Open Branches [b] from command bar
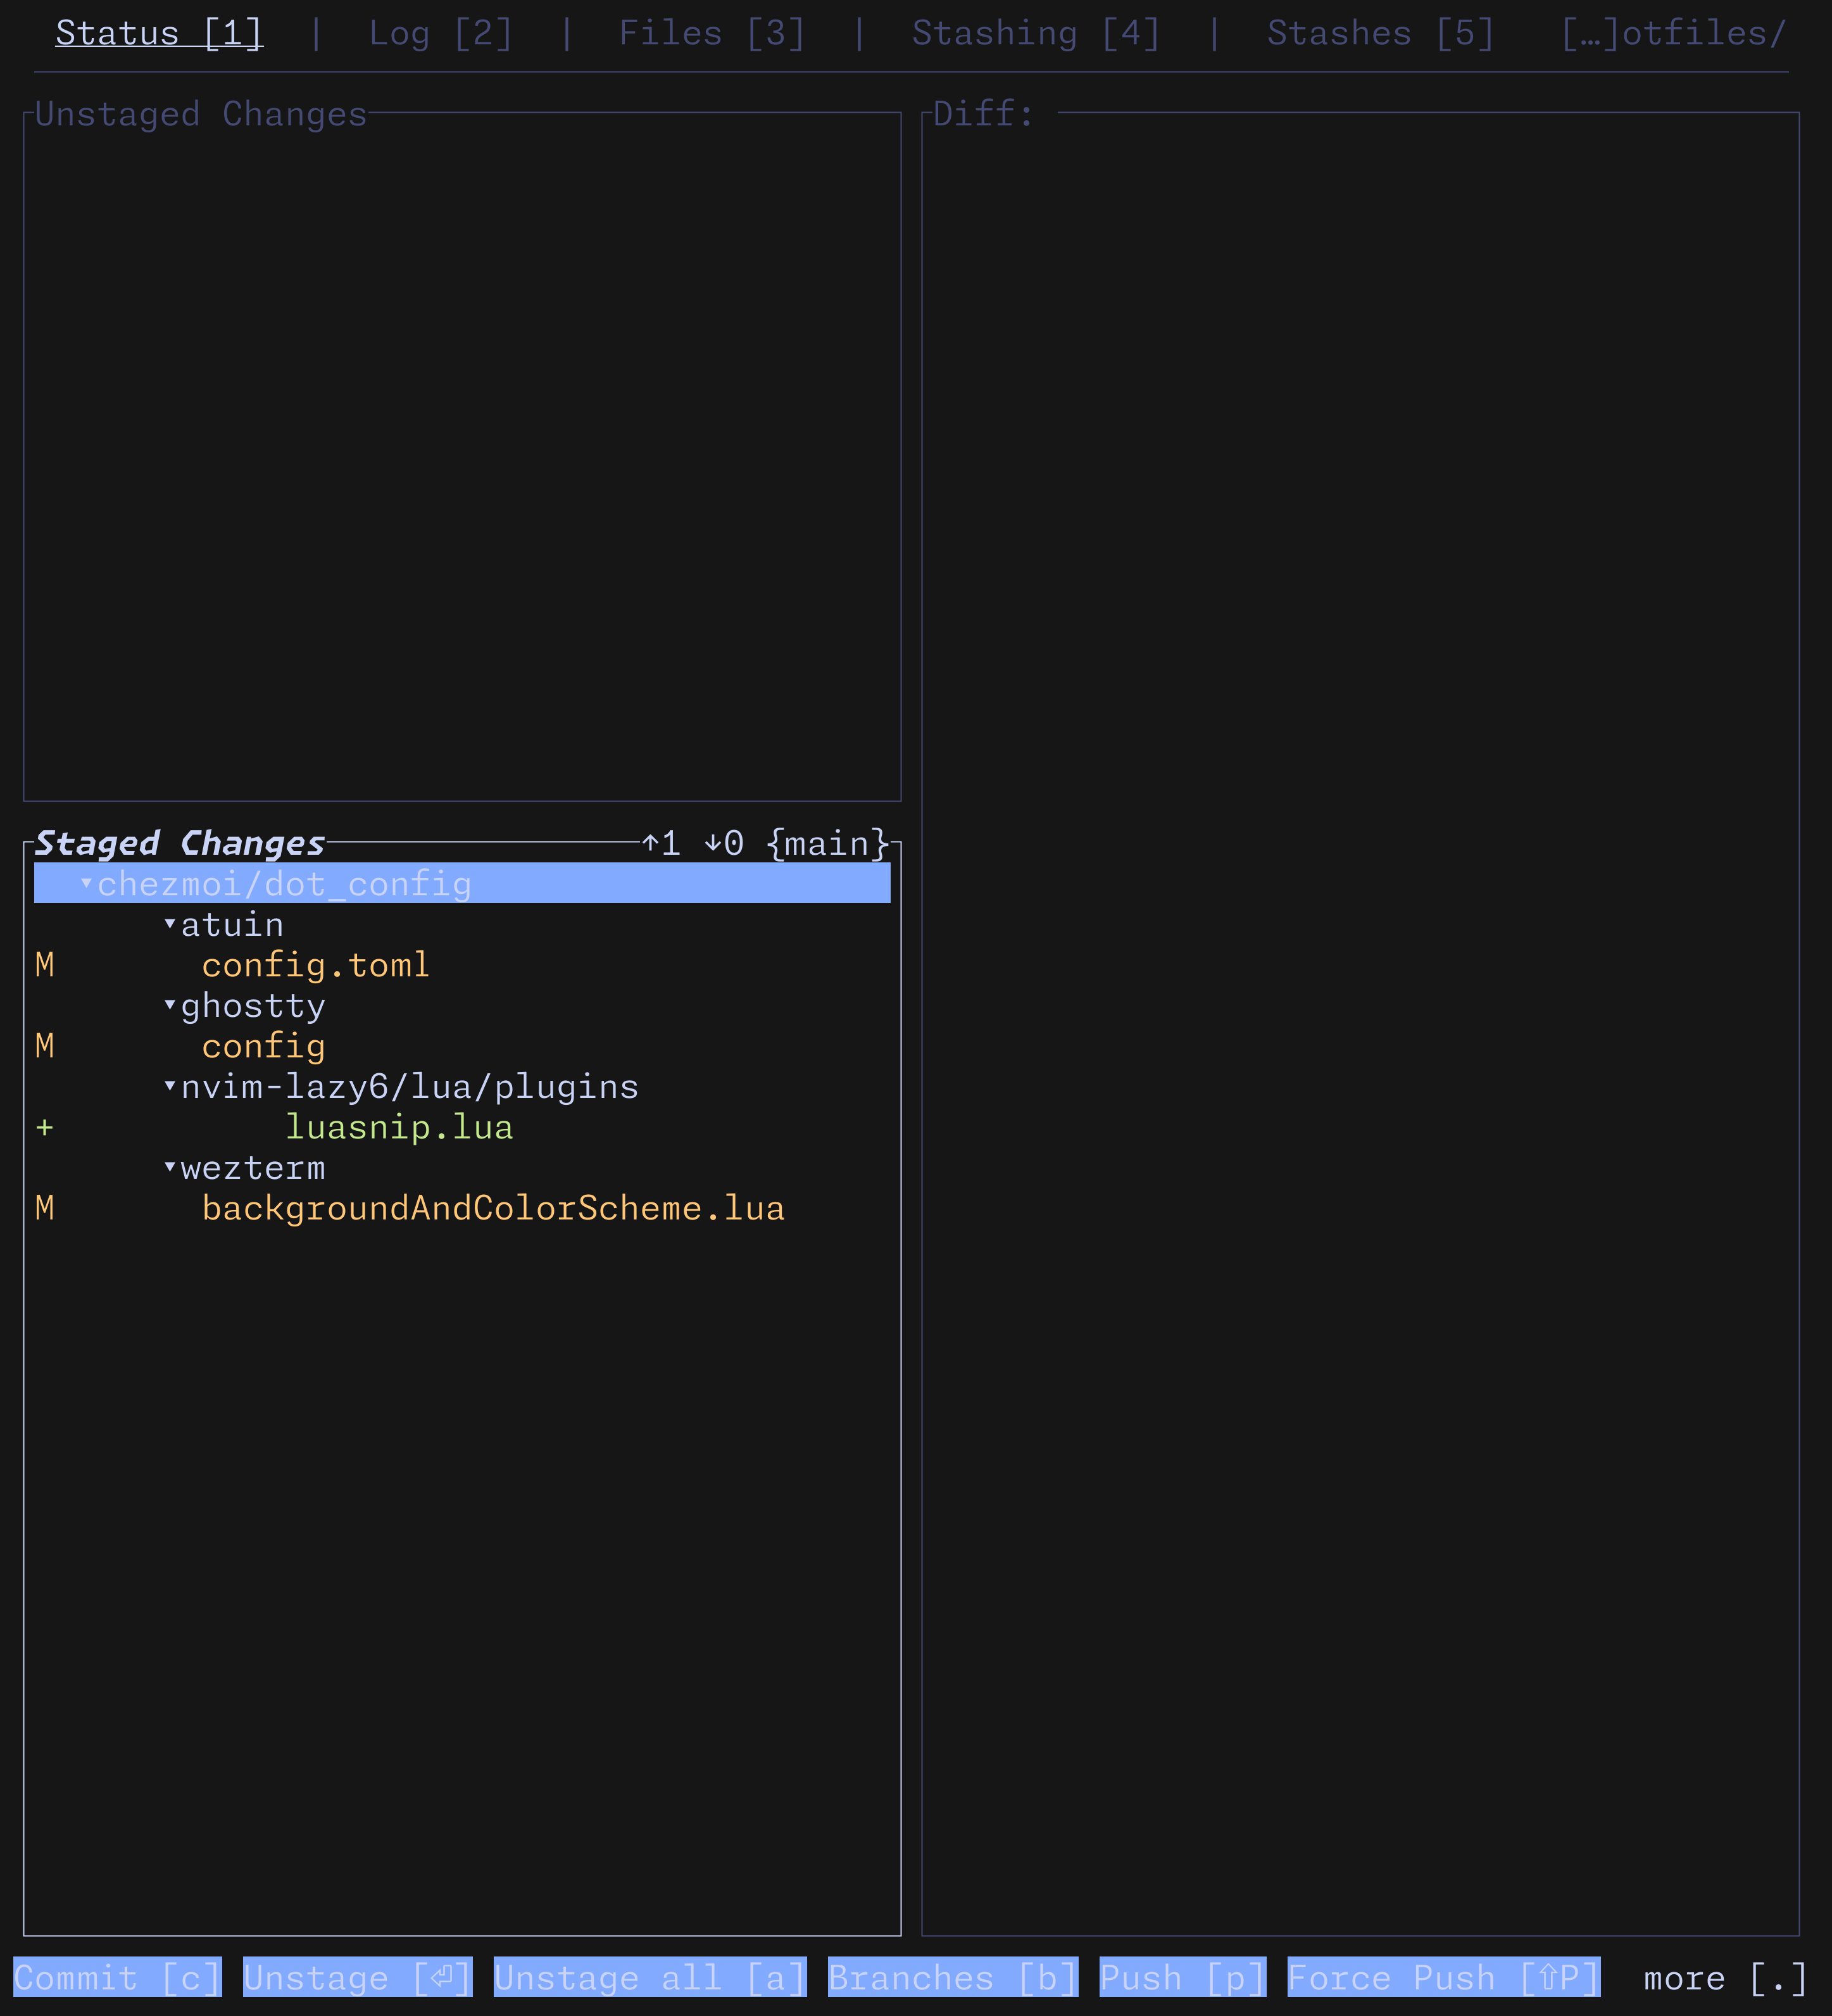This screenshot has width=1832, height=2016. pyautogui.click(x=952, y=1977)
